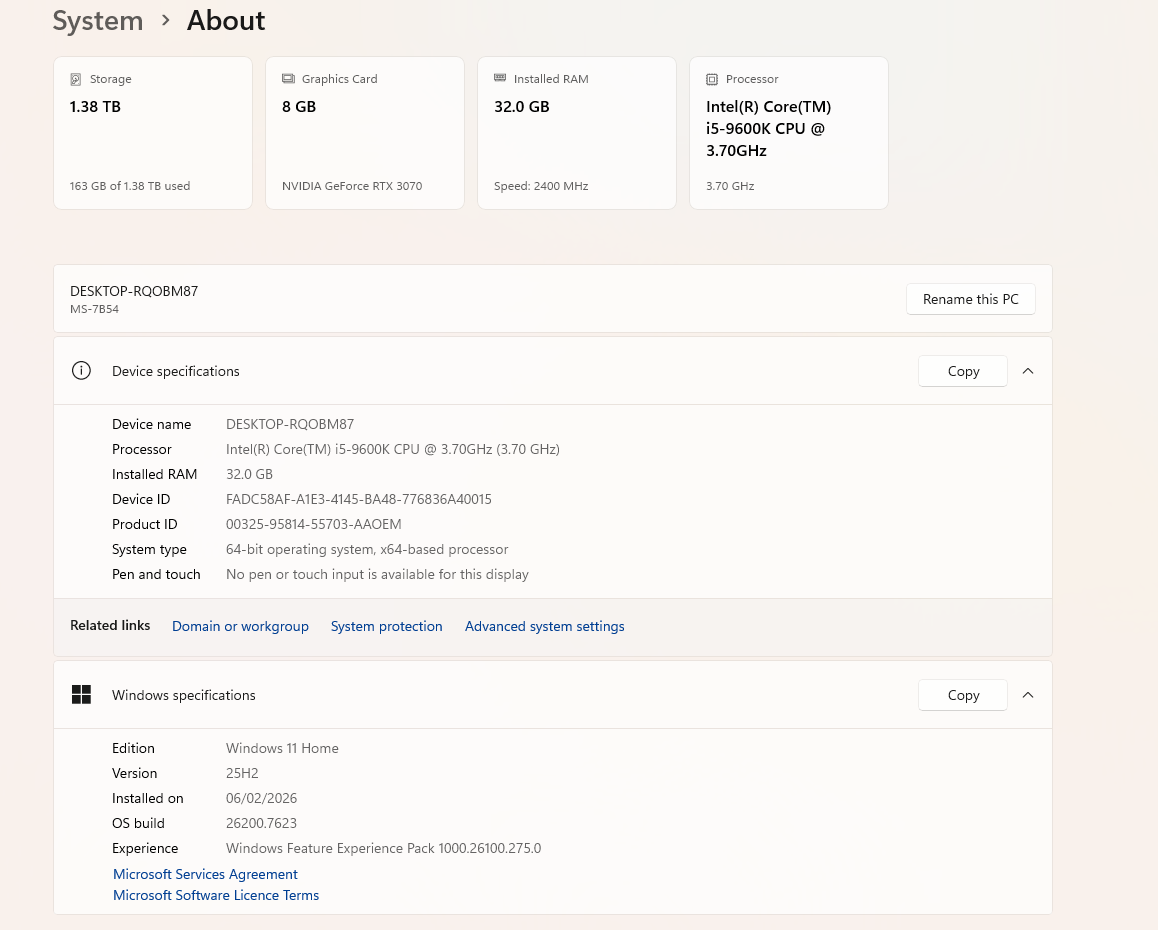Viewport: 1158px width, 930px height.
Task: Open Microsoft Services Agreement link
Action: (205, 874)
